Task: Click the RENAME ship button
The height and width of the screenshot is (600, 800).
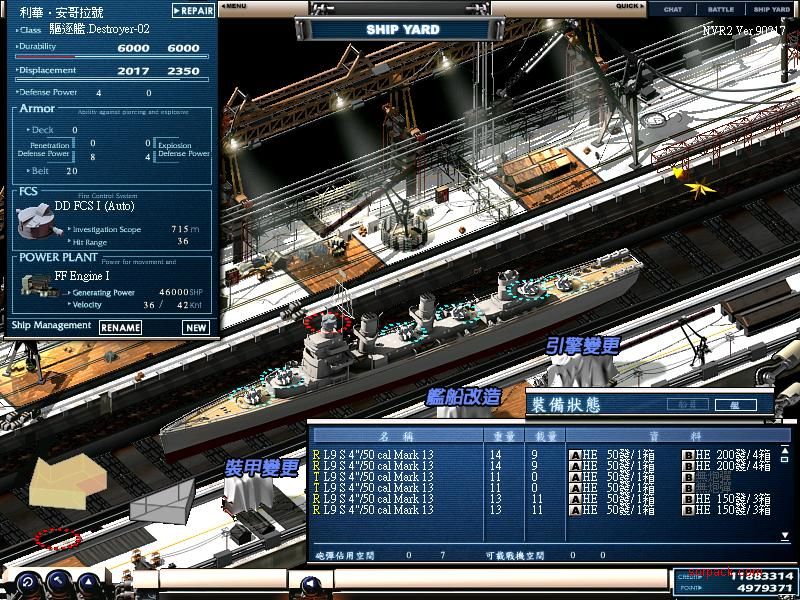Action: click(120, 327)
